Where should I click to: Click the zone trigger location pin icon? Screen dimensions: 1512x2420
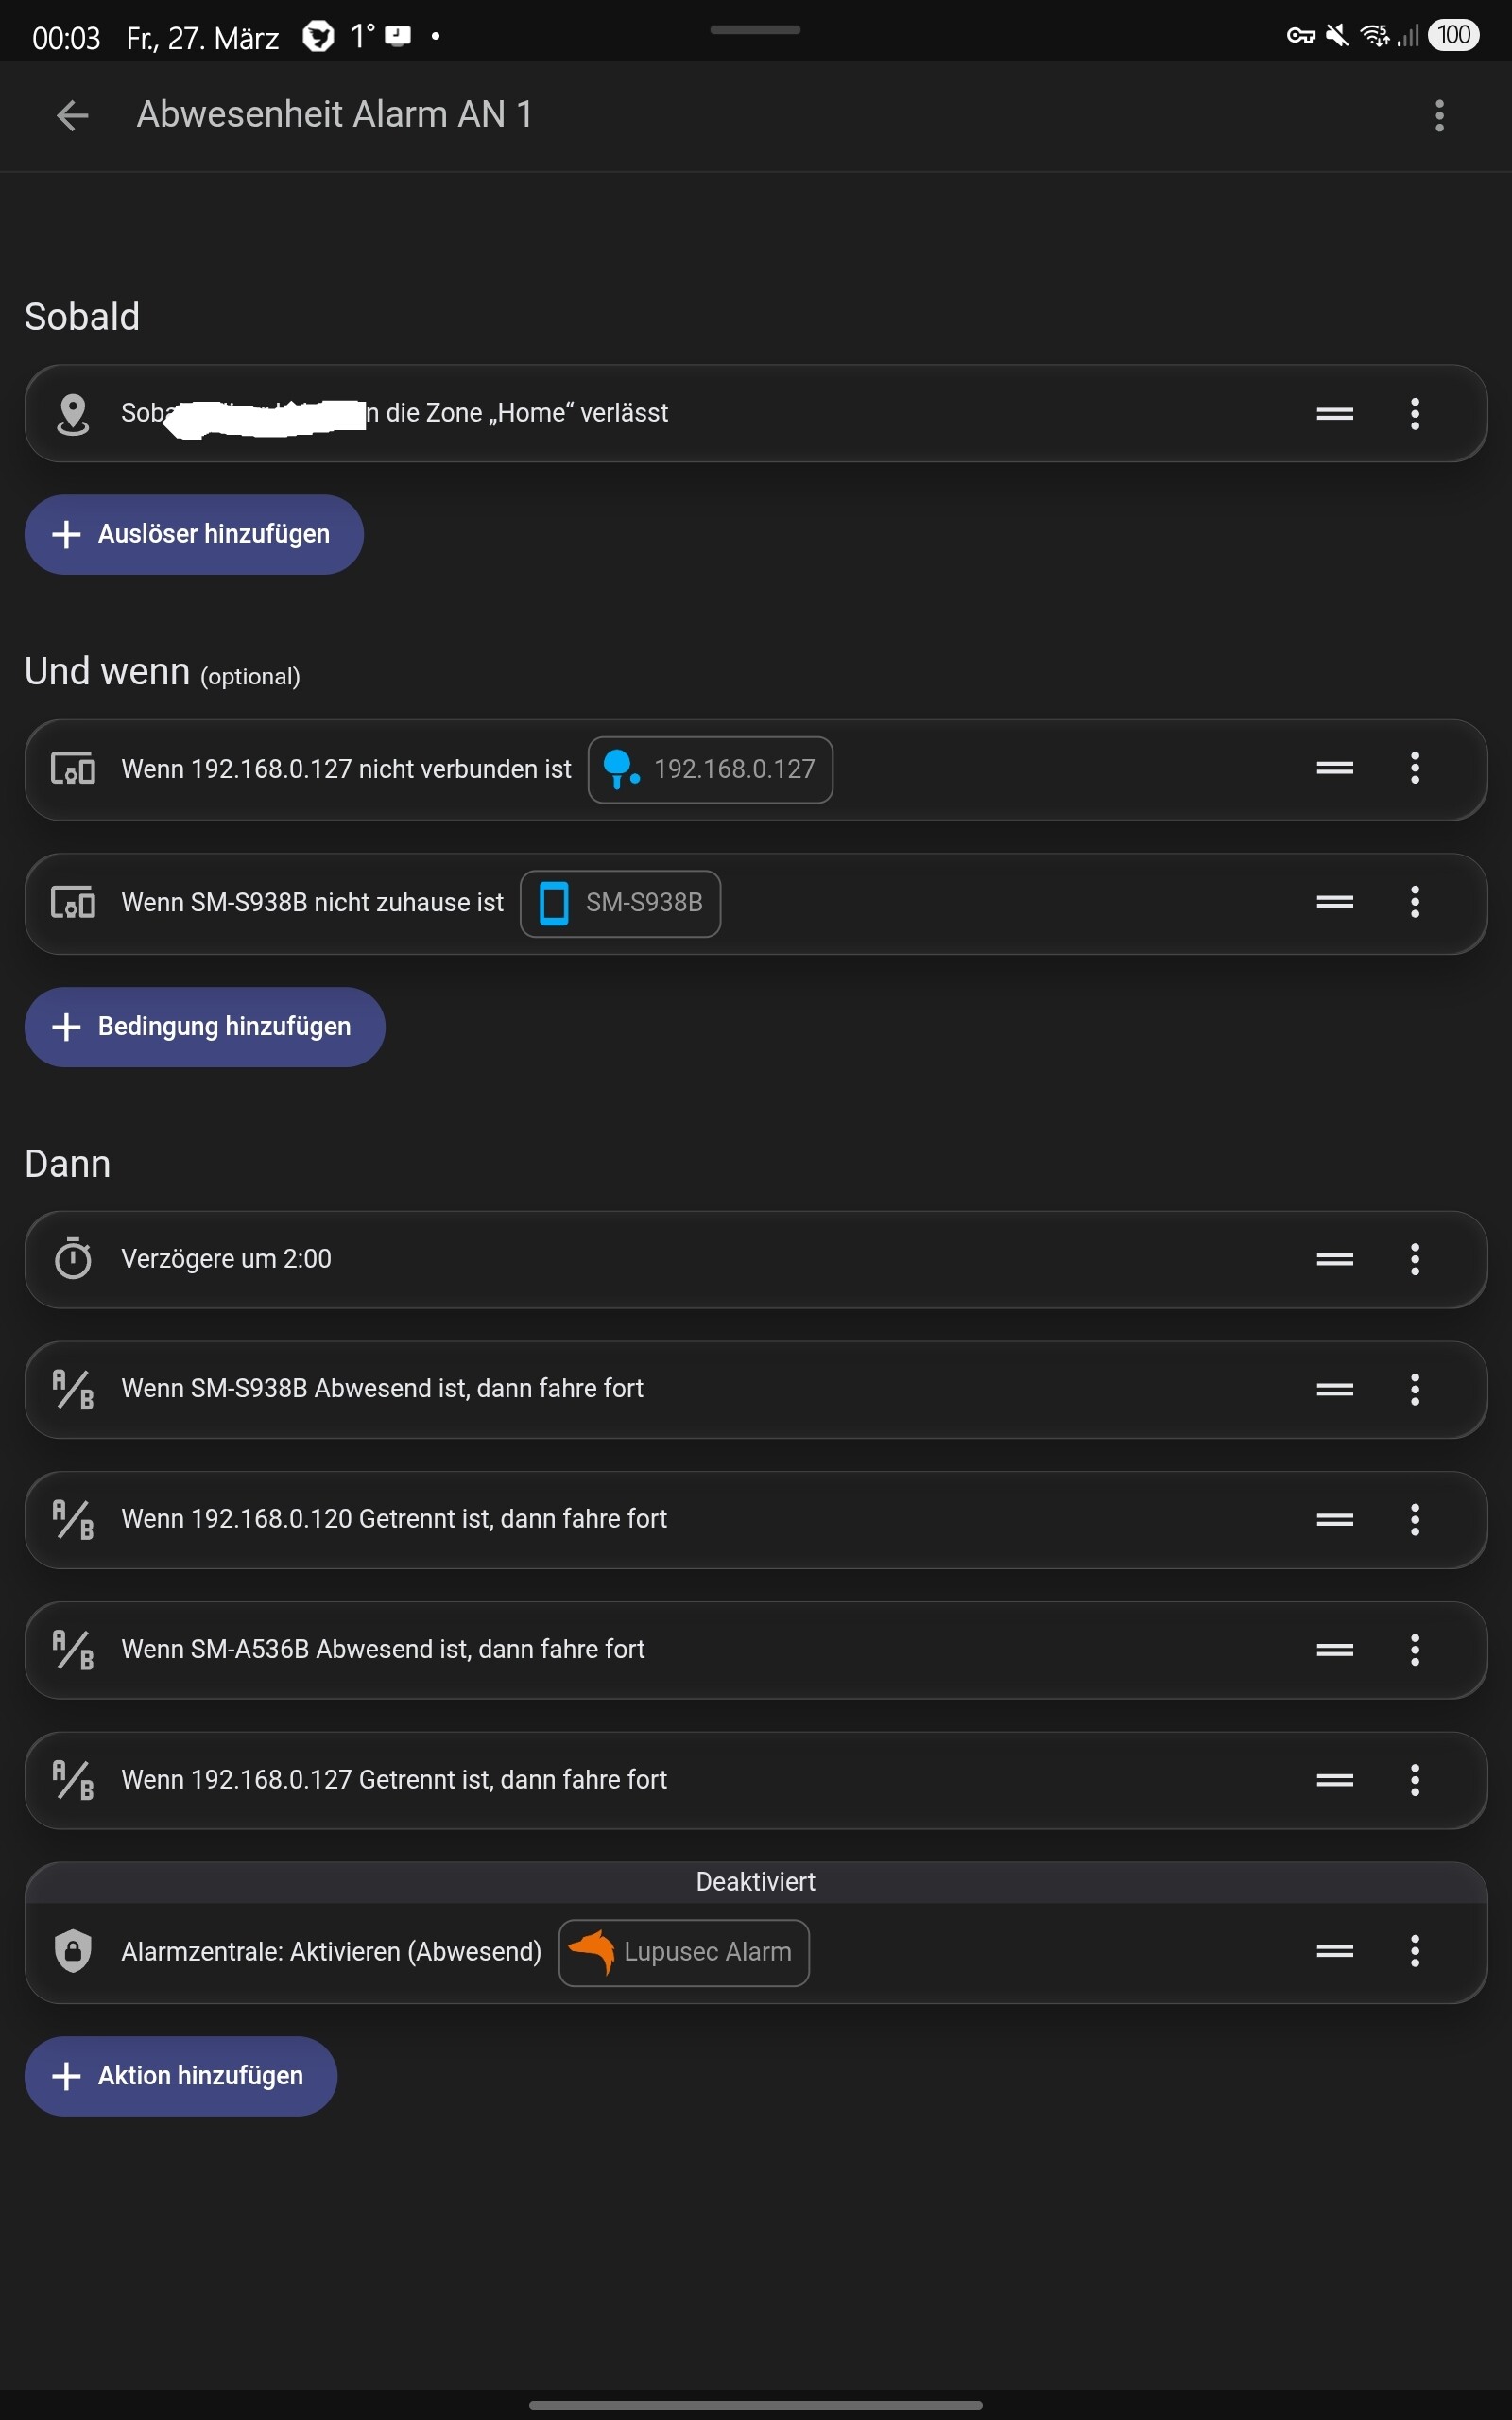pos(73,414)
